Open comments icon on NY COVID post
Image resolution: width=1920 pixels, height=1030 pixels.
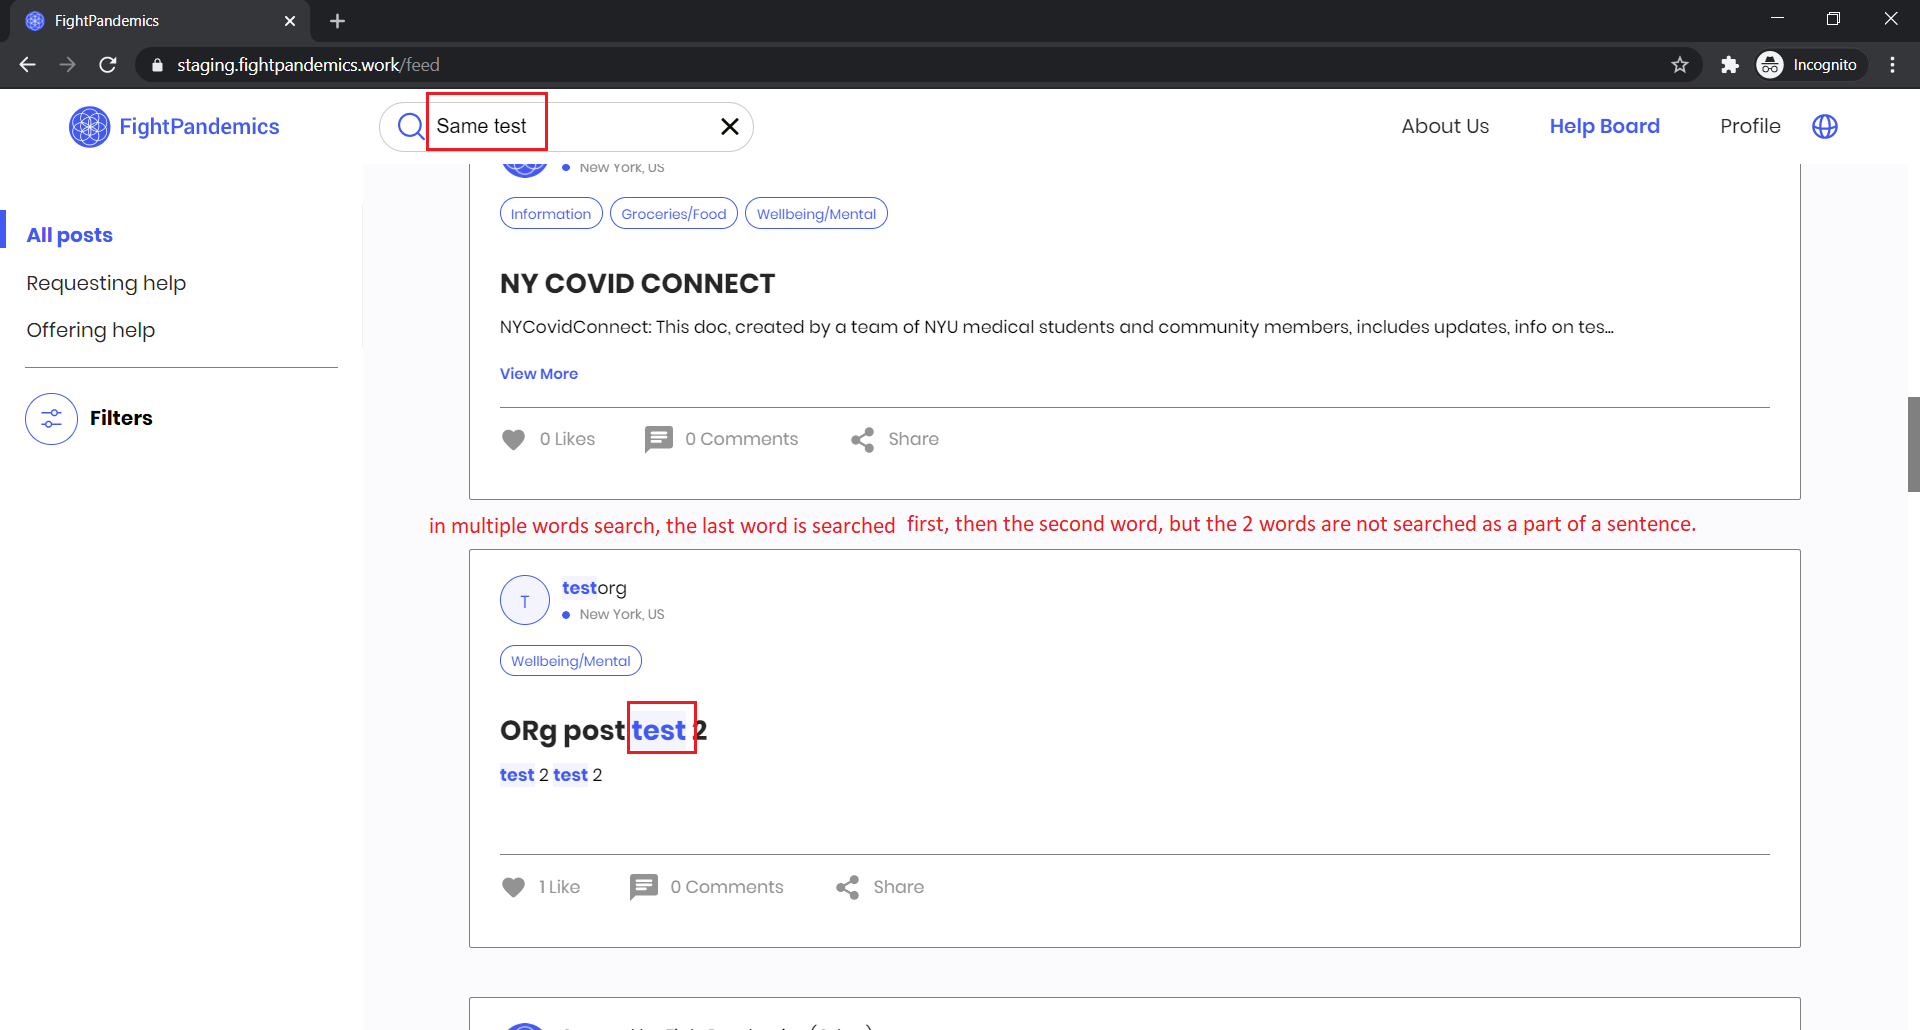tap(659, 439)
